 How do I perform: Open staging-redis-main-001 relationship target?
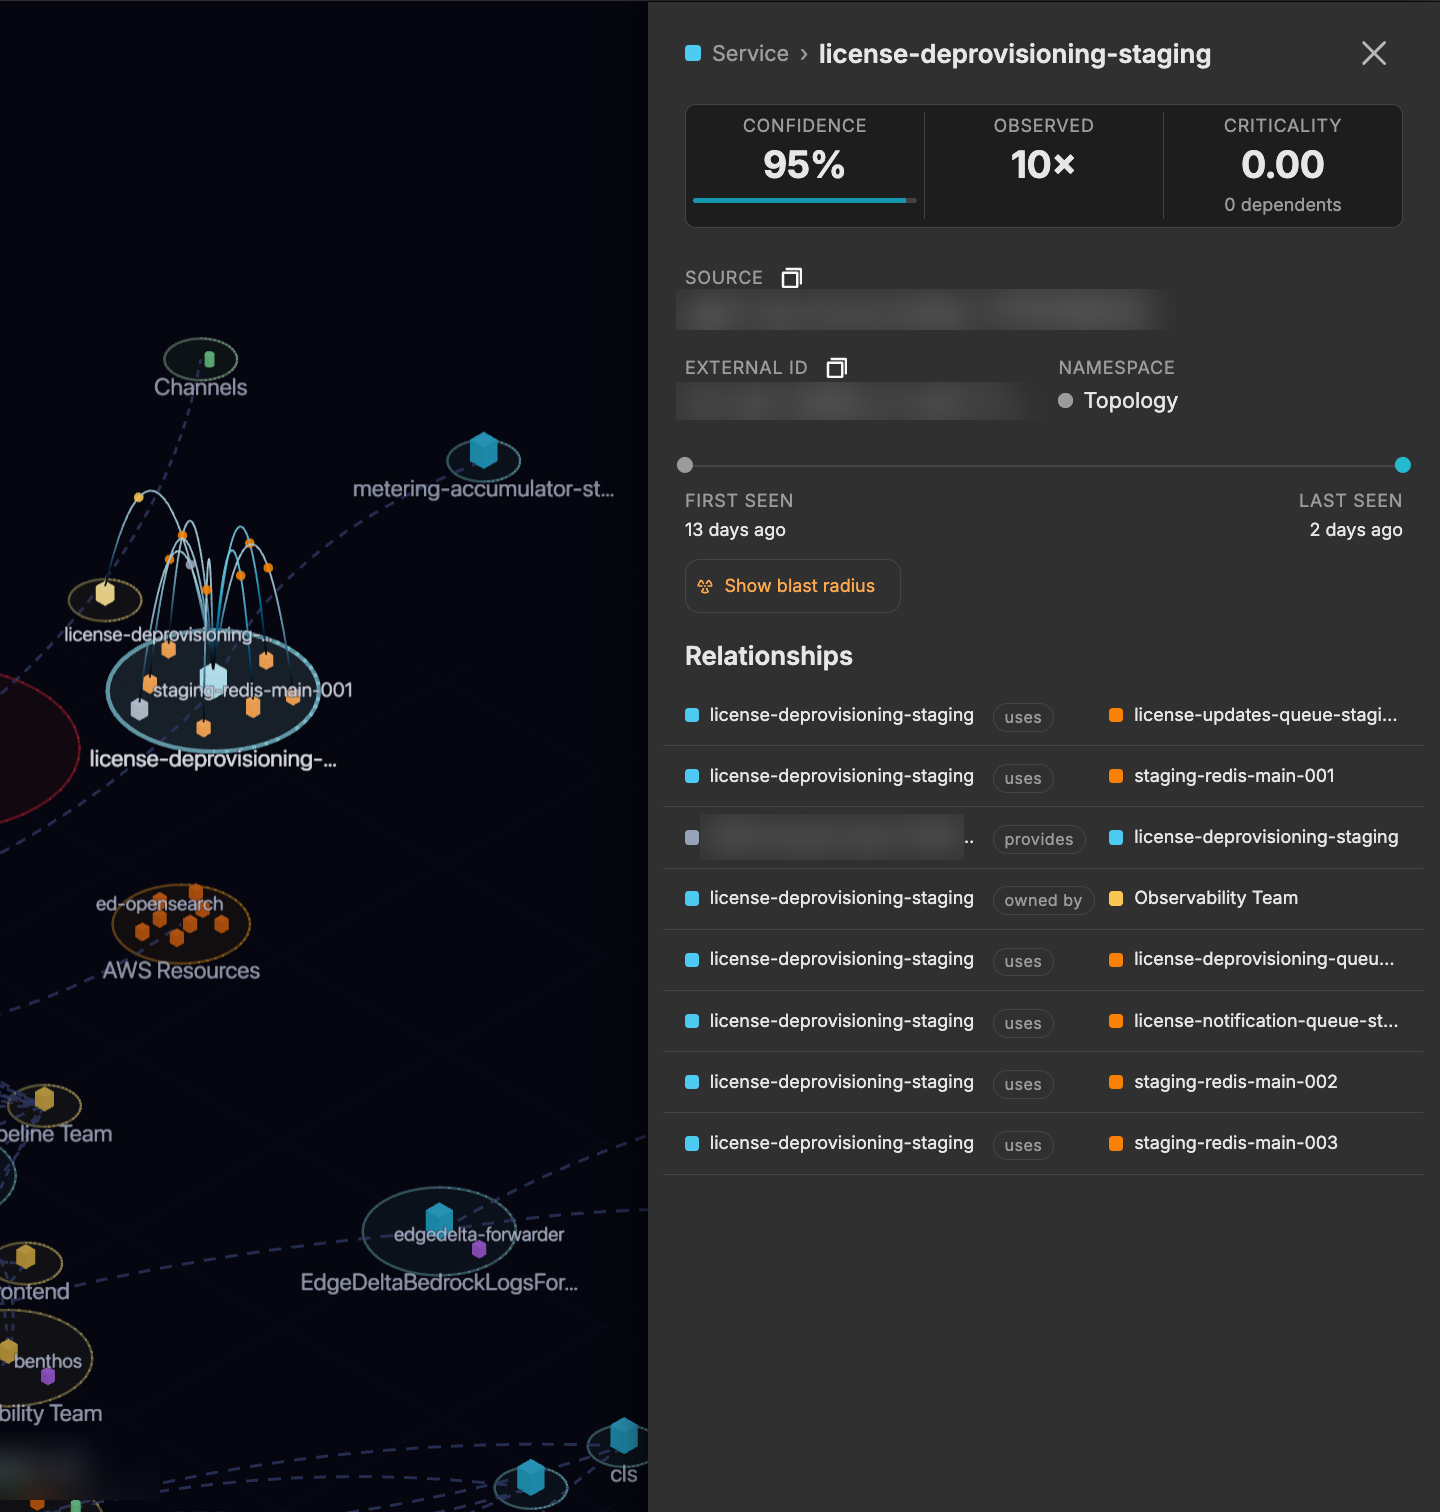[1234, 776]
